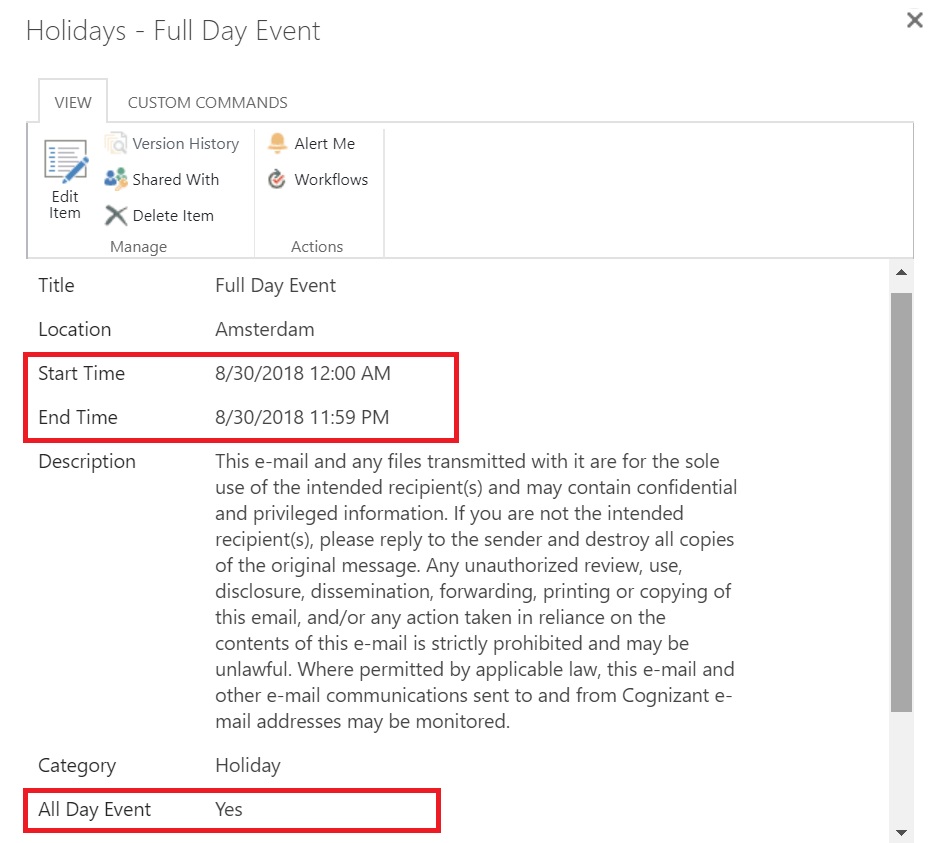Click the end time '8/30/2018 11:59 PM'
The width and height of the screenshot is (936, 843).
pos(302,417)
